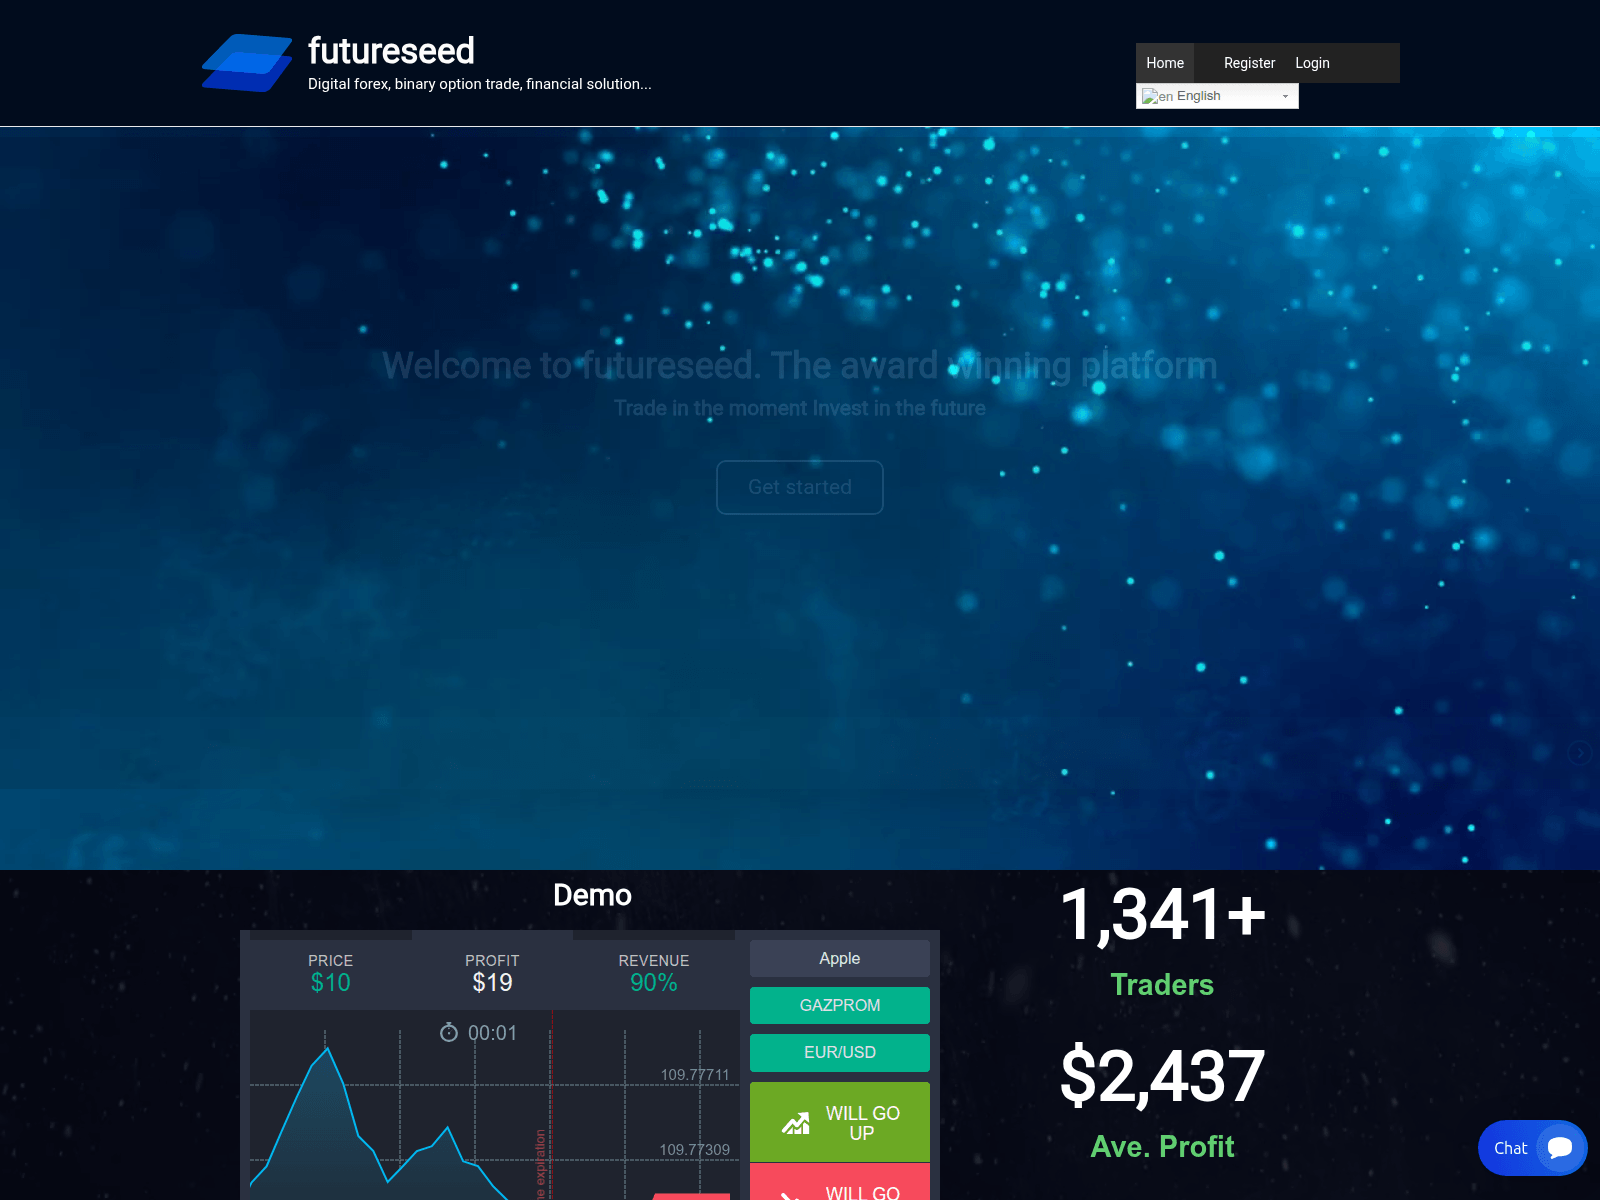
Task: Click the Traders label
Action: click(x=1162, y=984)
